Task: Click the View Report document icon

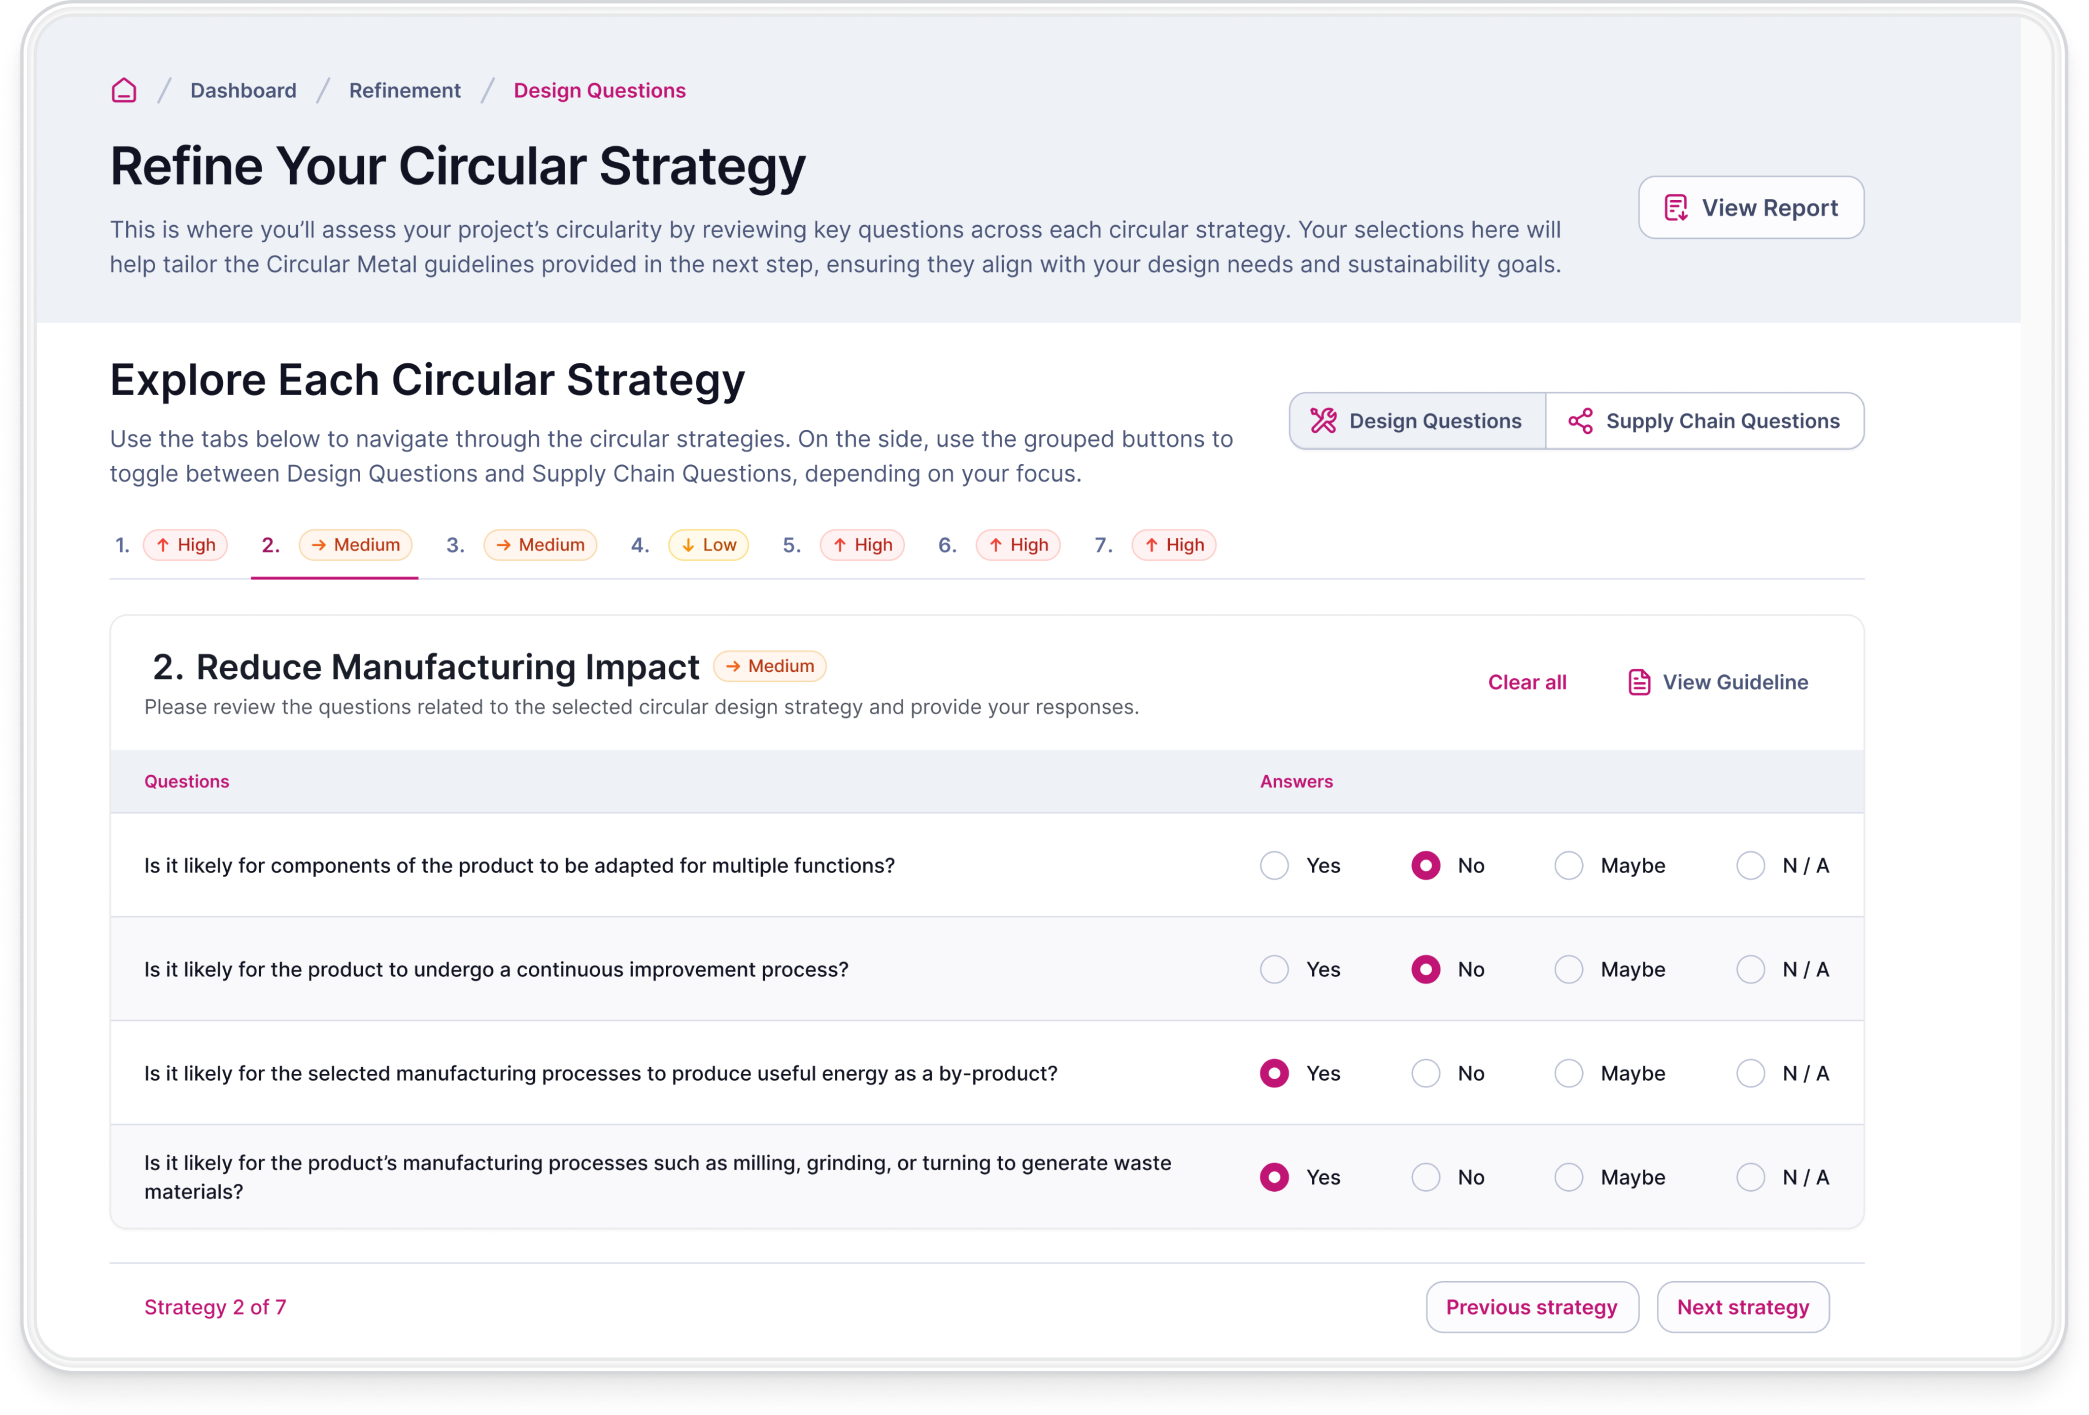Action: click(1676, 208)
